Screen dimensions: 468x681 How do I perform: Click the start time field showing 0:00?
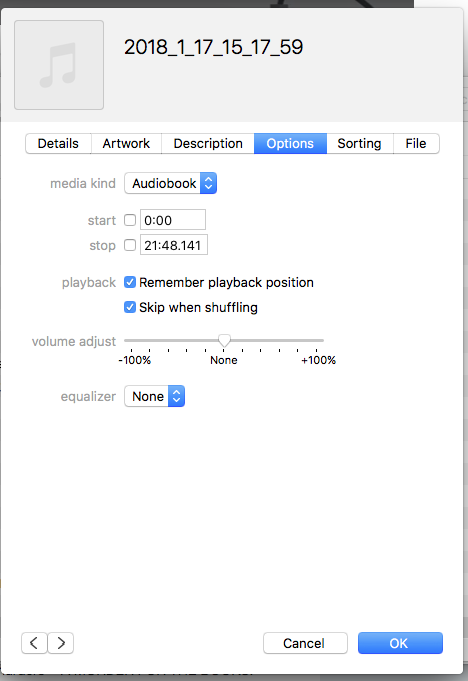pos(173,220)
